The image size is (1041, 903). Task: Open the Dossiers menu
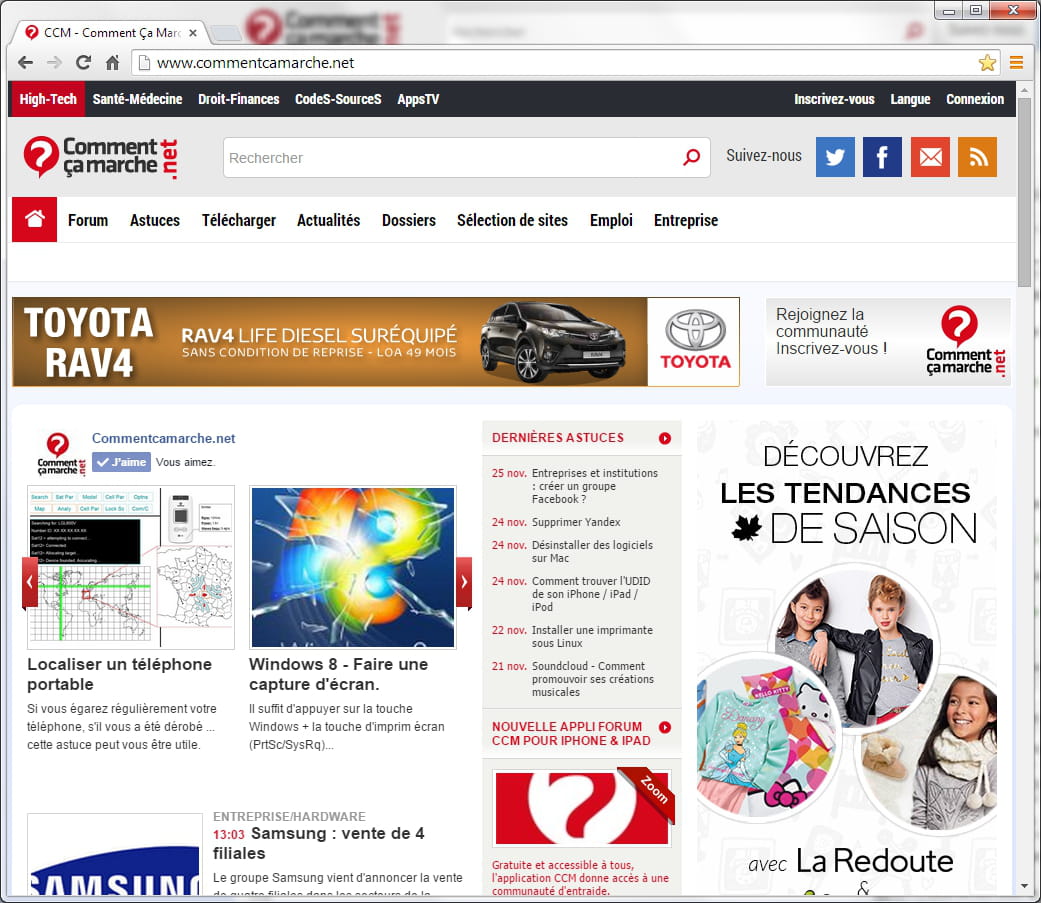pos(408,220)
